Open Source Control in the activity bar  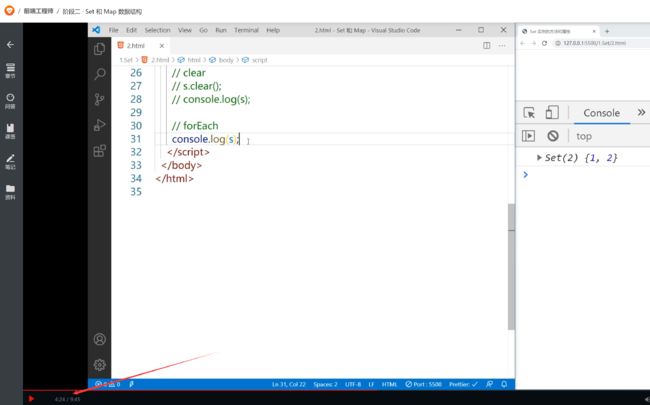pos(99,99)
